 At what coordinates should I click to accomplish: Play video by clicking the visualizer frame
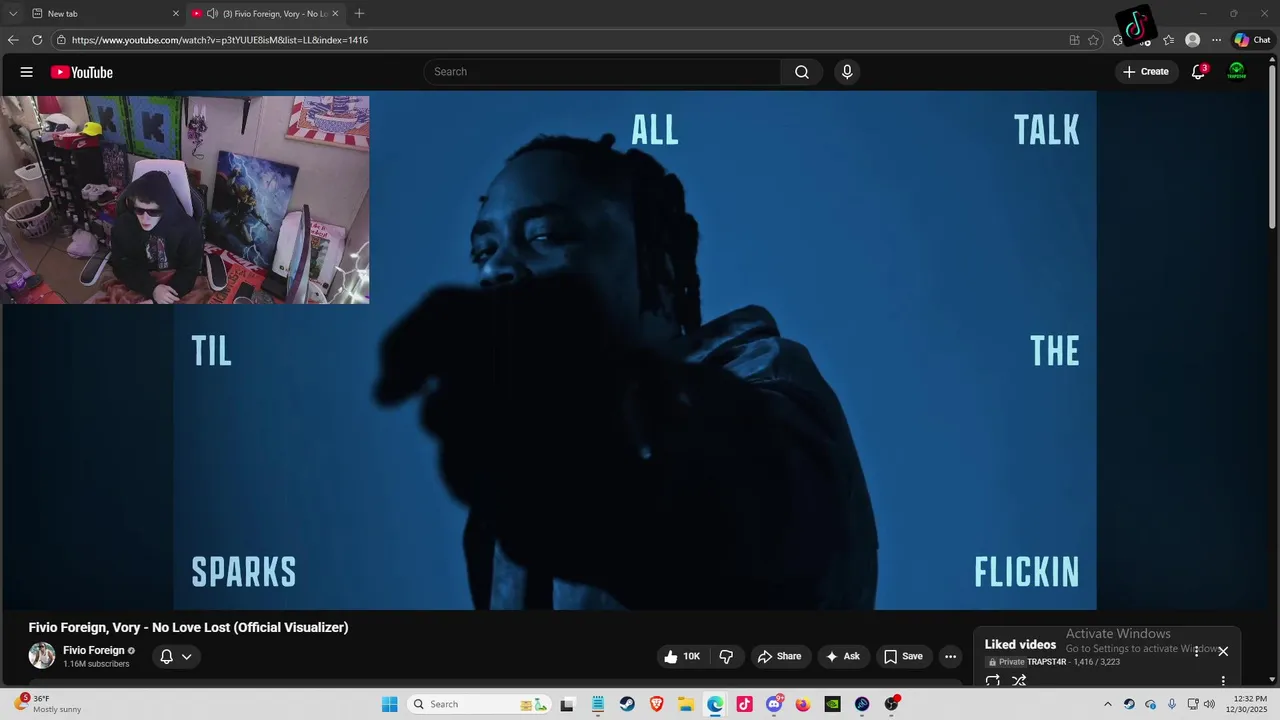point(635,350)
